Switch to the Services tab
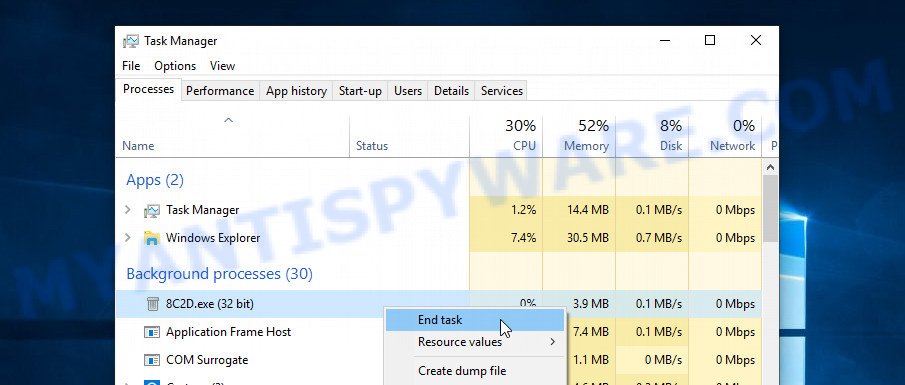The image size is (905, 385). tap(502, 91)
